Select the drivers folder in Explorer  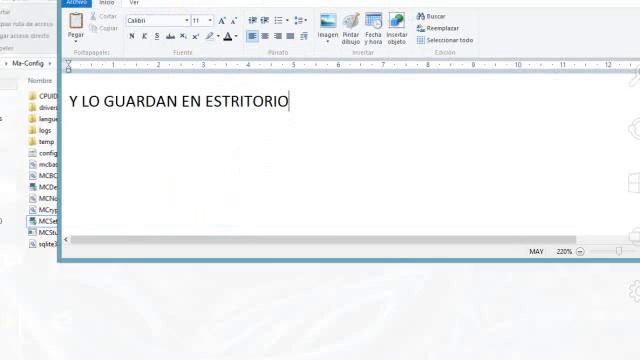coord(43,107)
